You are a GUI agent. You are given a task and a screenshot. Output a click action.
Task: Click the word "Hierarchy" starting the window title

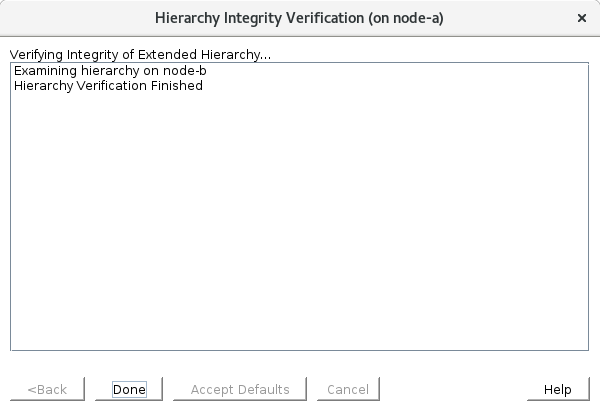(x=190, y=18)
